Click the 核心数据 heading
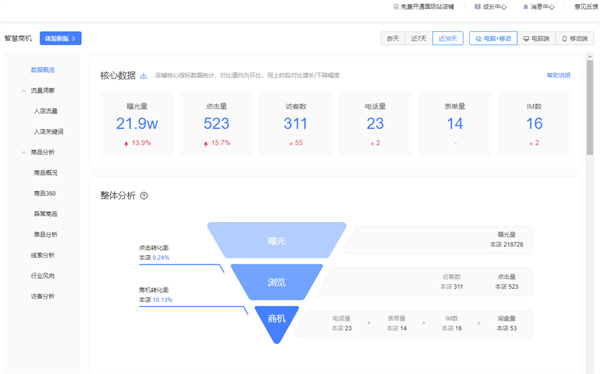 pos(118,75)
